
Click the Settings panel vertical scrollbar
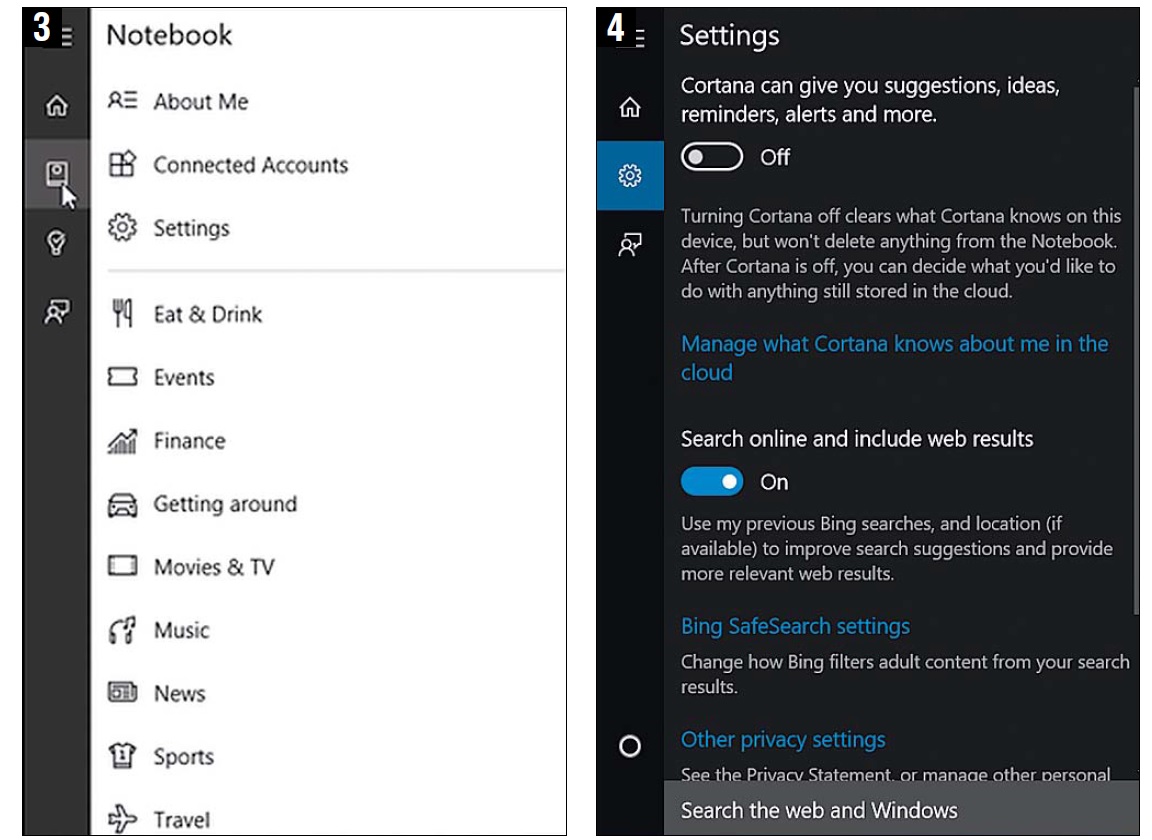click(x=1136, y=351)
